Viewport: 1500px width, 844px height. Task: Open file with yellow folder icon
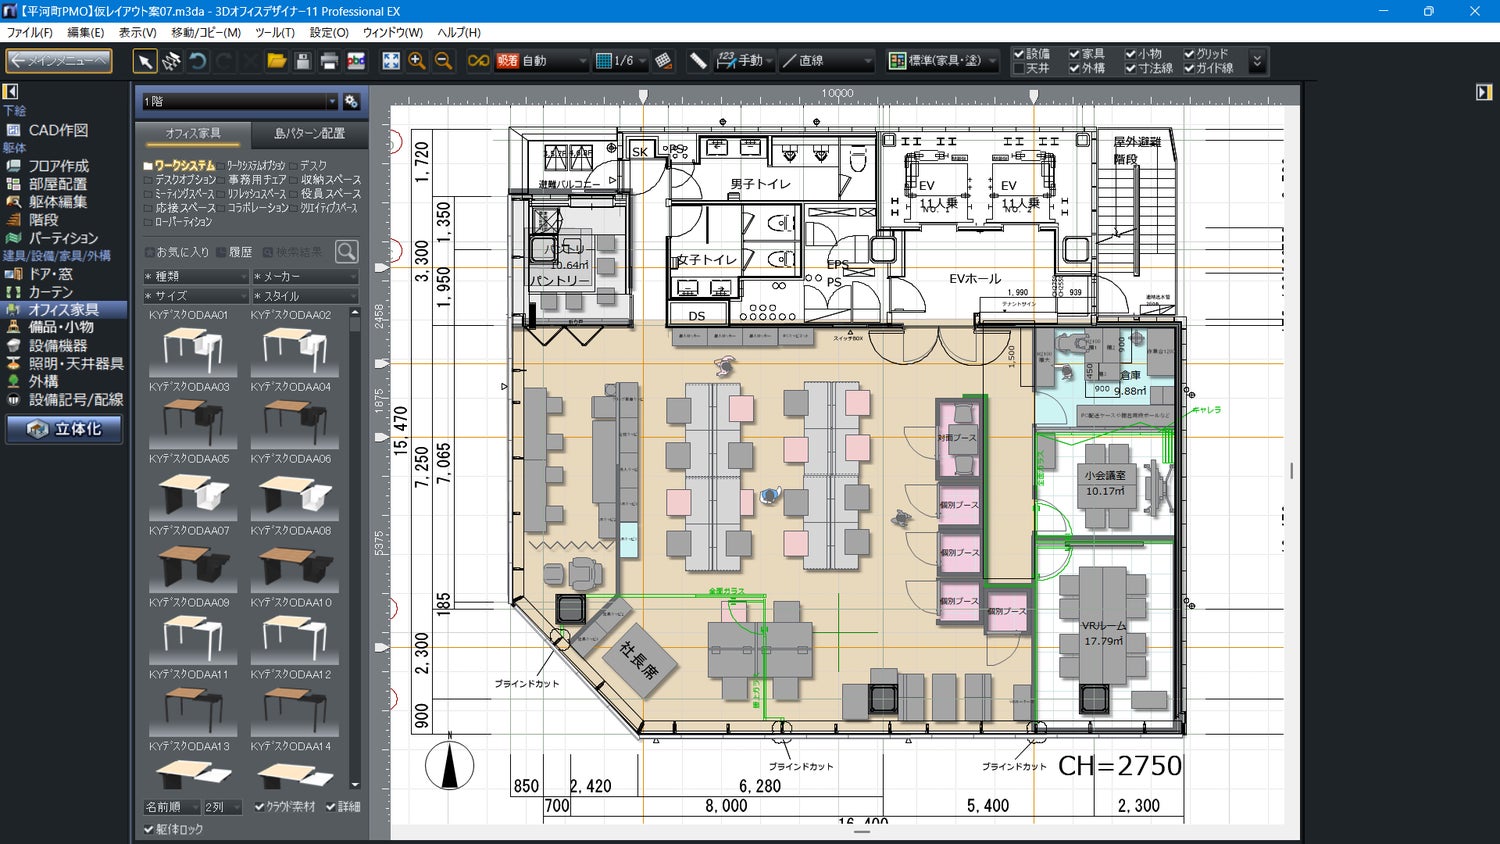tap(277, 61)
